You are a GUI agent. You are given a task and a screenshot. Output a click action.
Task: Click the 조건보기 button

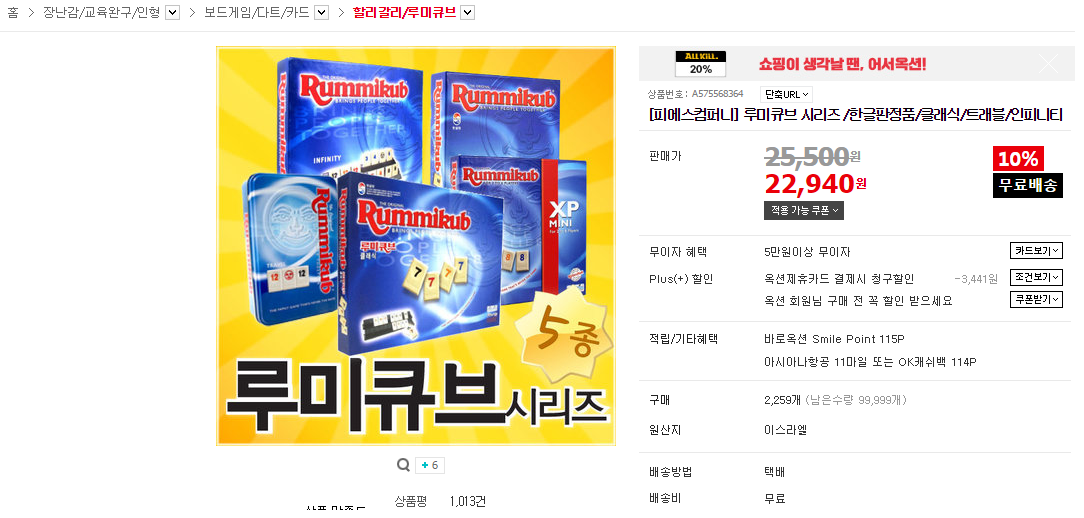[1036, 277]
